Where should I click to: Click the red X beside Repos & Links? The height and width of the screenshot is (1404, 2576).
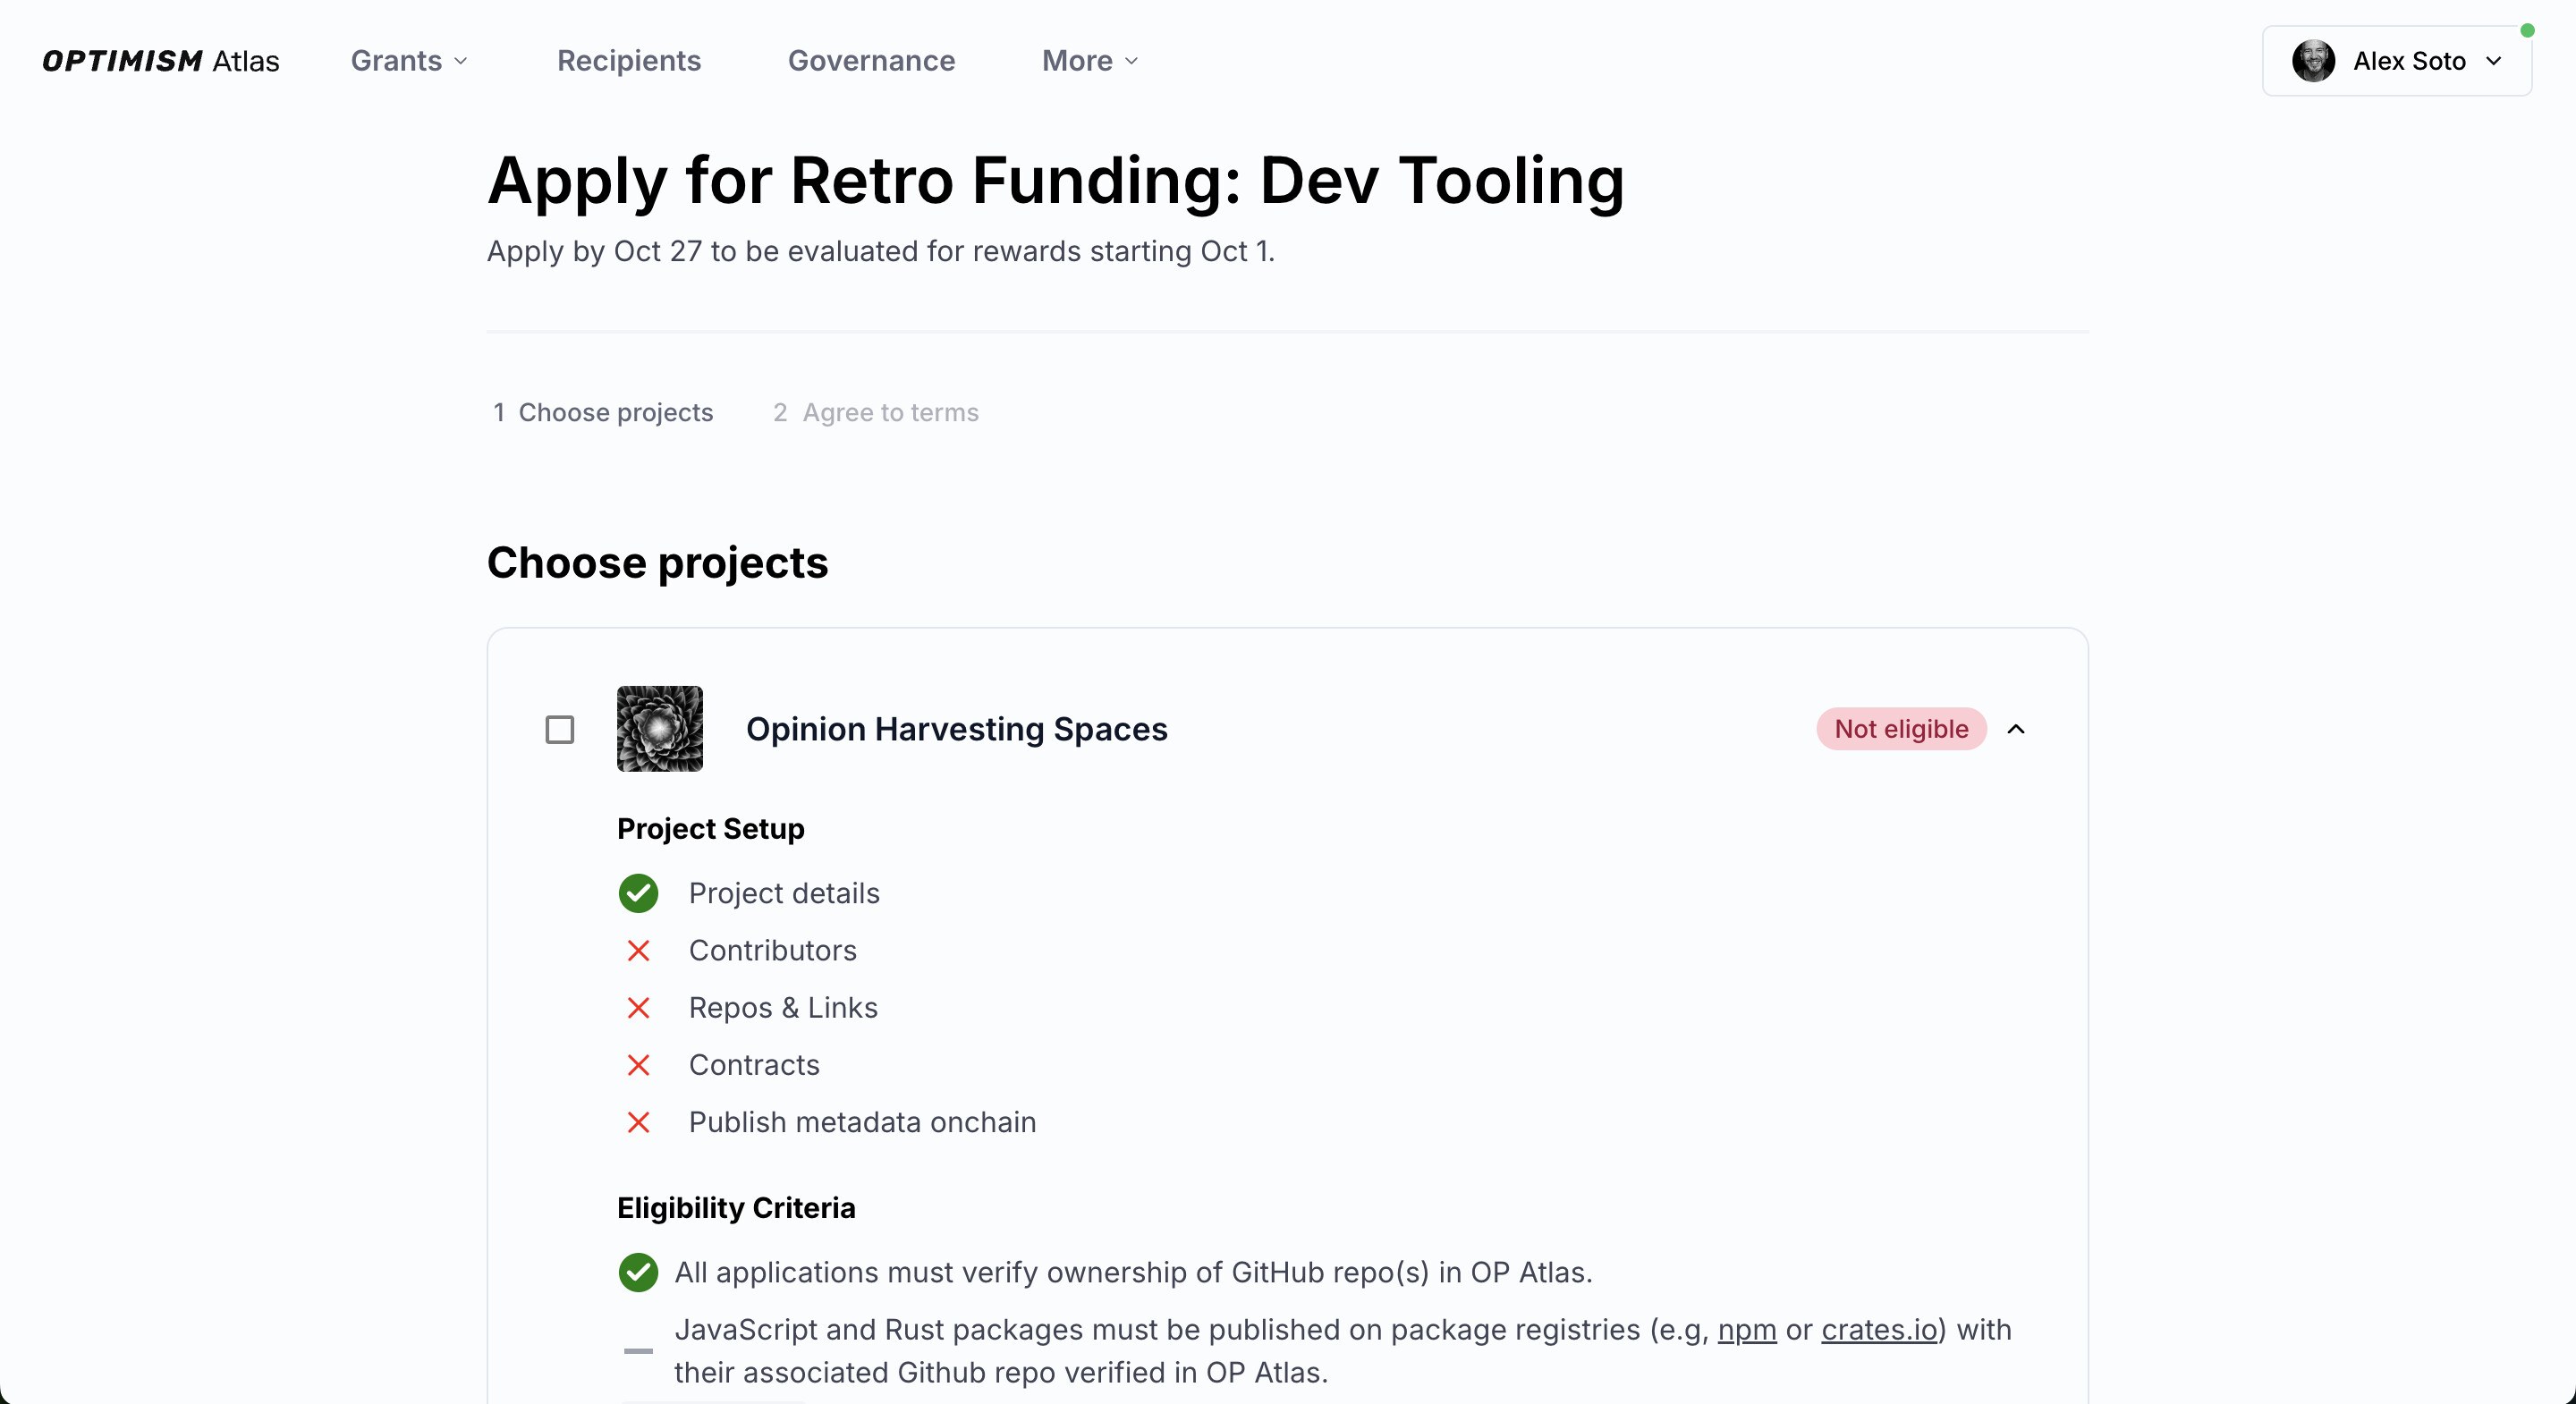[638, 1007]
